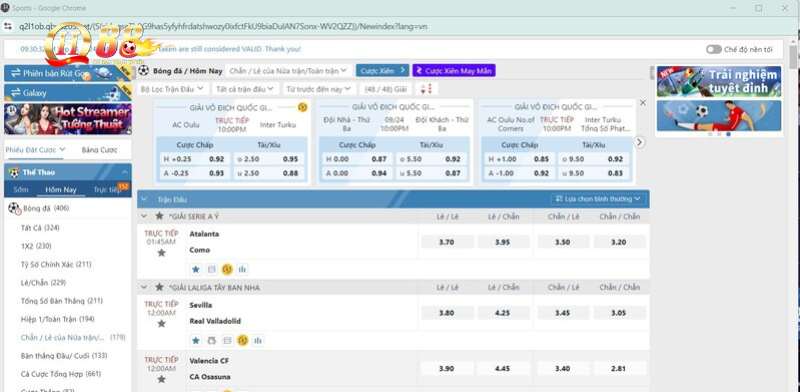Click the blue star icon under Real Valladolid
Image resolution: width=800 pixels, height=392 pixels.
click(x=195, y=340)
